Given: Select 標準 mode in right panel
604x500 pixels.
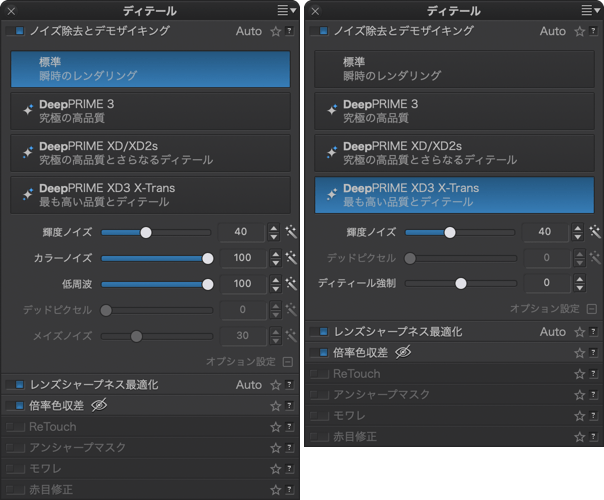Looking at the screenshot, I should pos(454,69).
